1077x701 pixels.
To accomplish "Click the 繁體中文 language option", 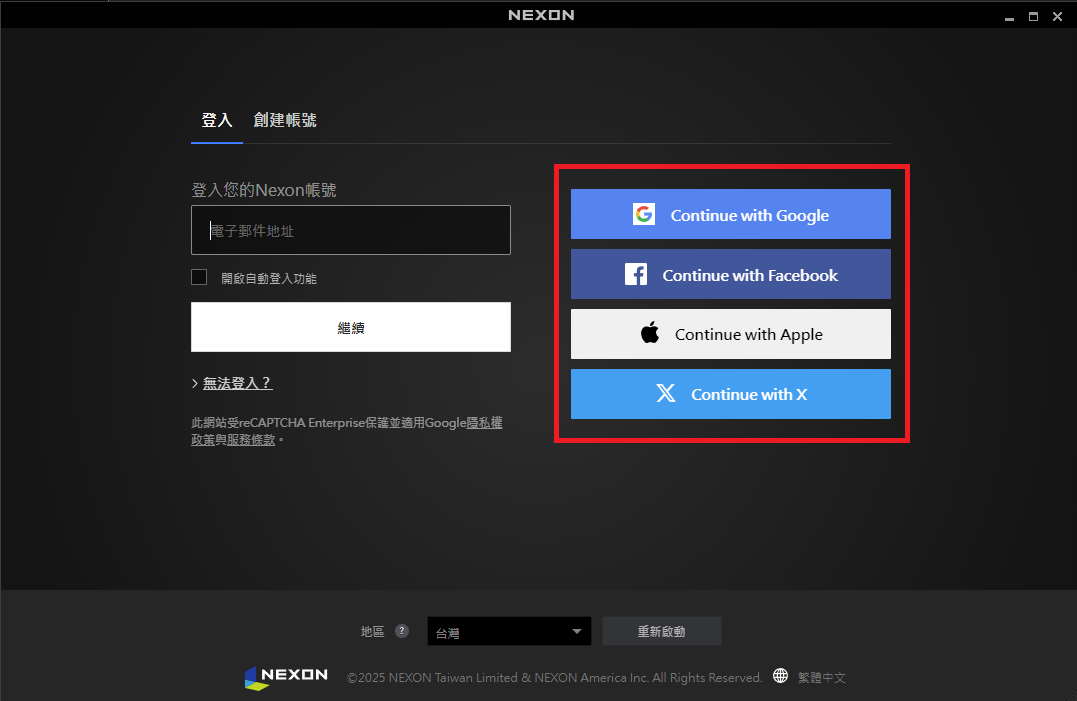I will 822,676.
